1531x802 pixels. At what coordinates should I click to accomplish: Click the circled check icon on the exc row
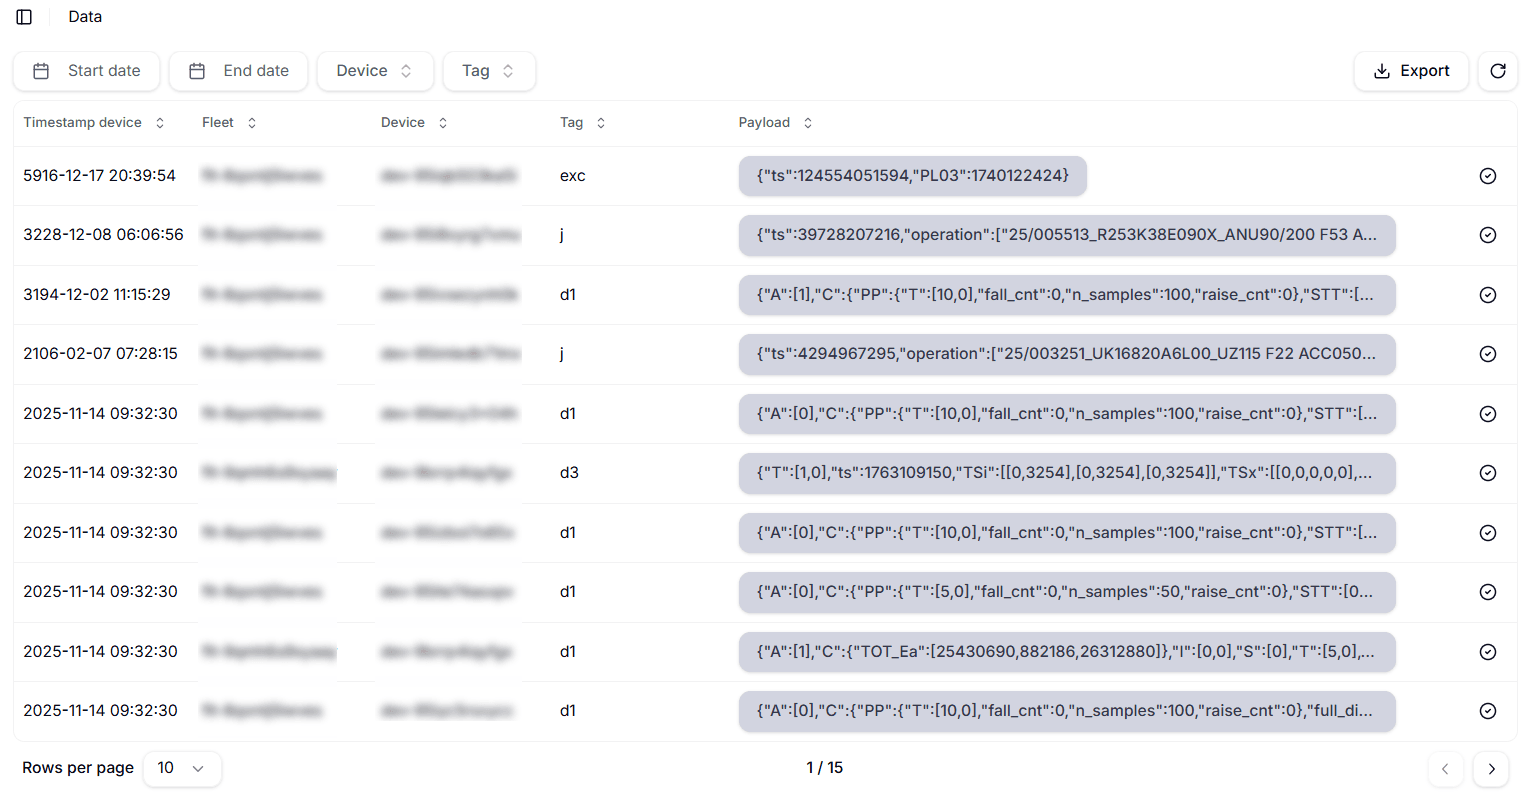(x=1487, y=176)
